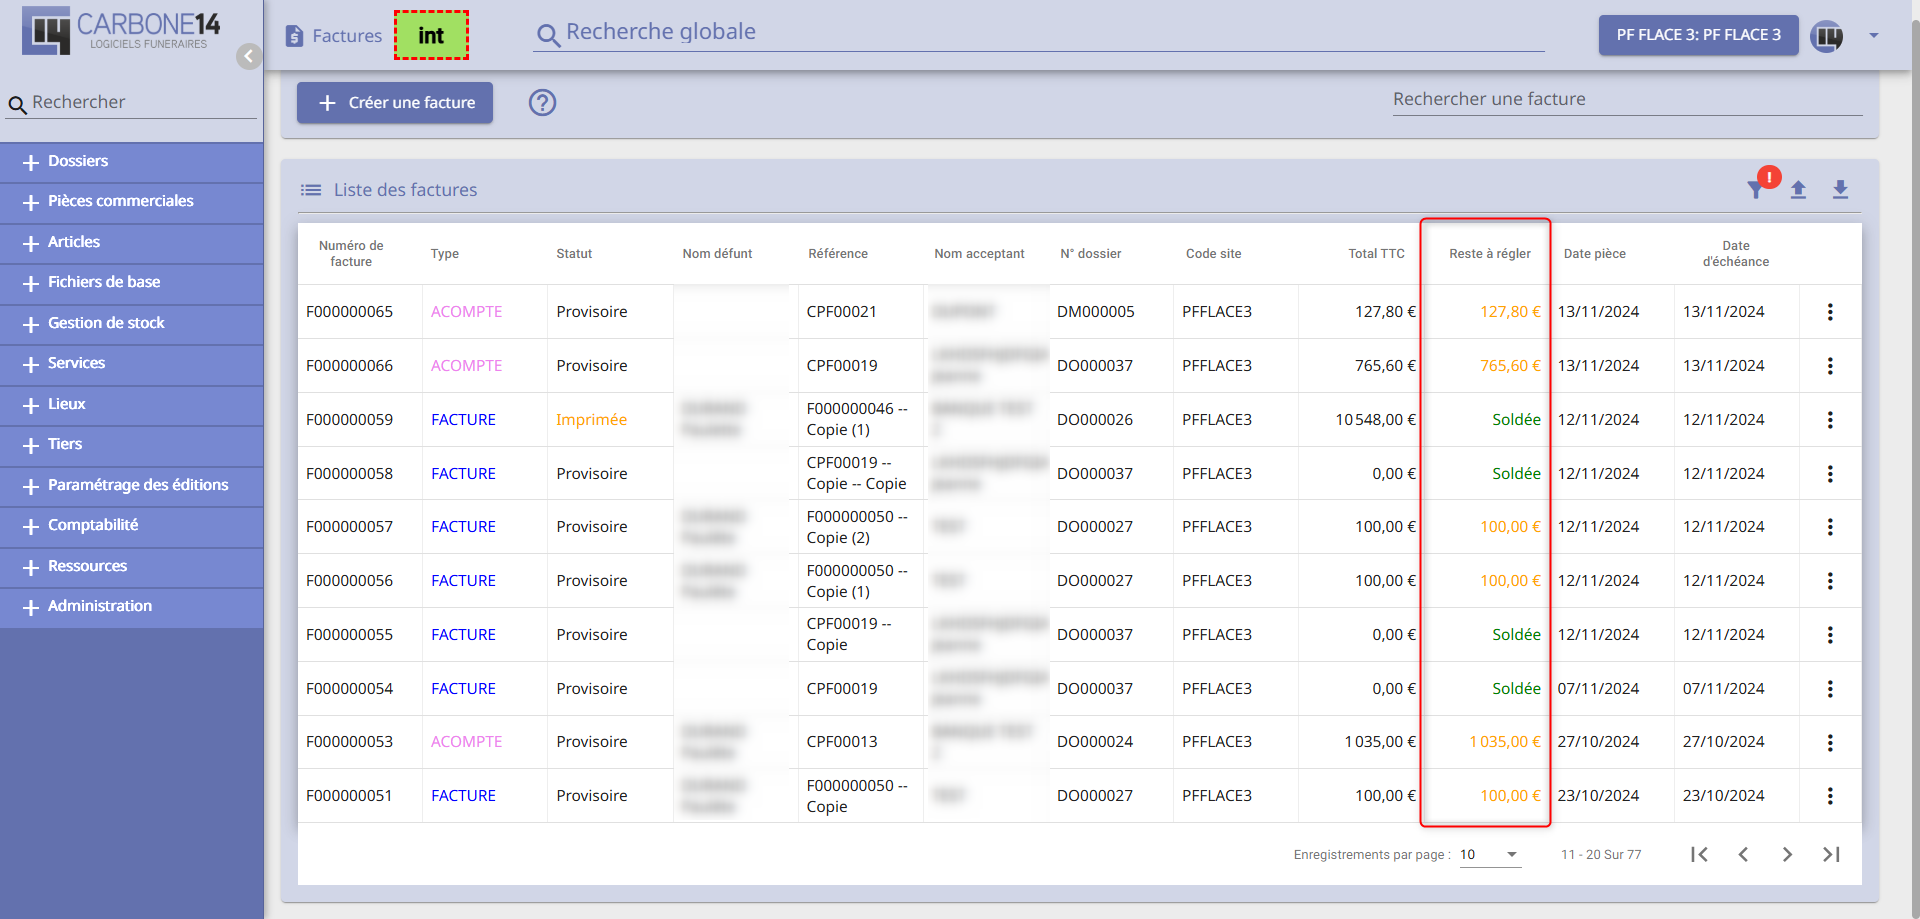Open row actions menu for F000000066
Image resolution: width=1920 pixels, height=919 pixels.
[x=1830, y=366]
